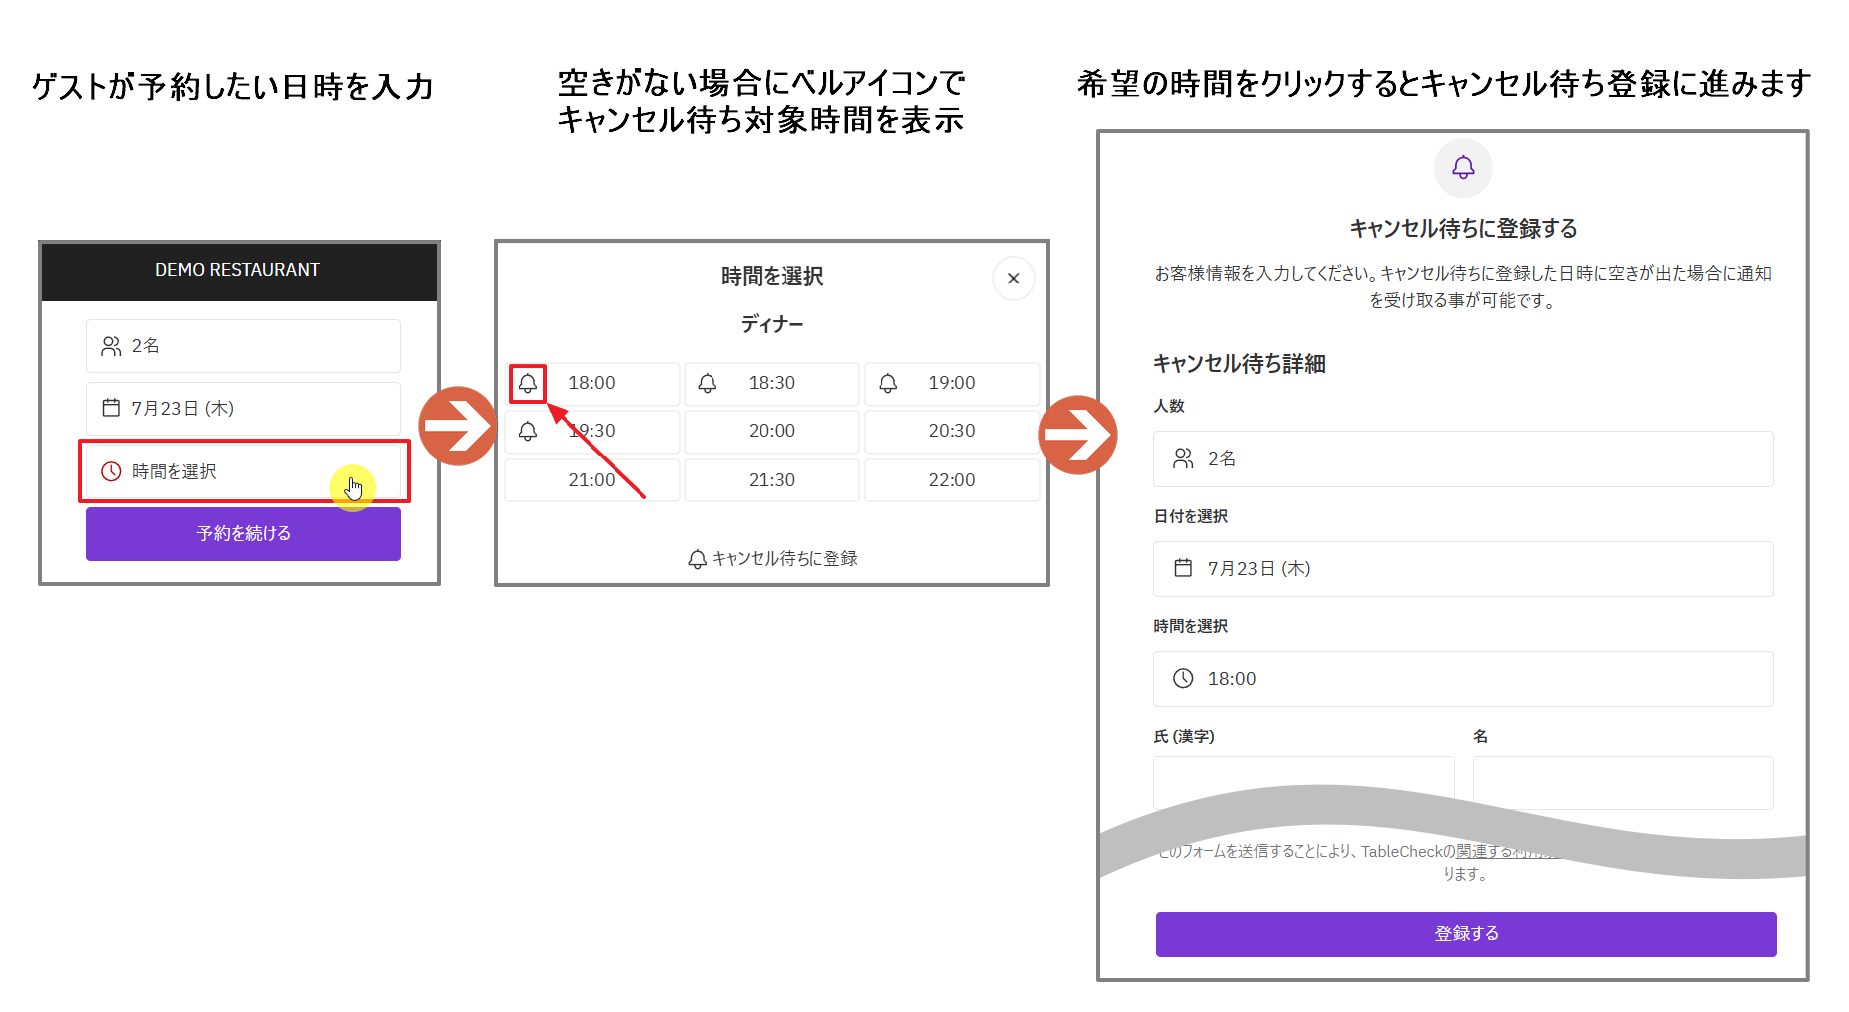Click the 氏 (漢字) input field
This screenshot has height=1012, width=1849.
pyautogui.click(x=1303, y=783)
